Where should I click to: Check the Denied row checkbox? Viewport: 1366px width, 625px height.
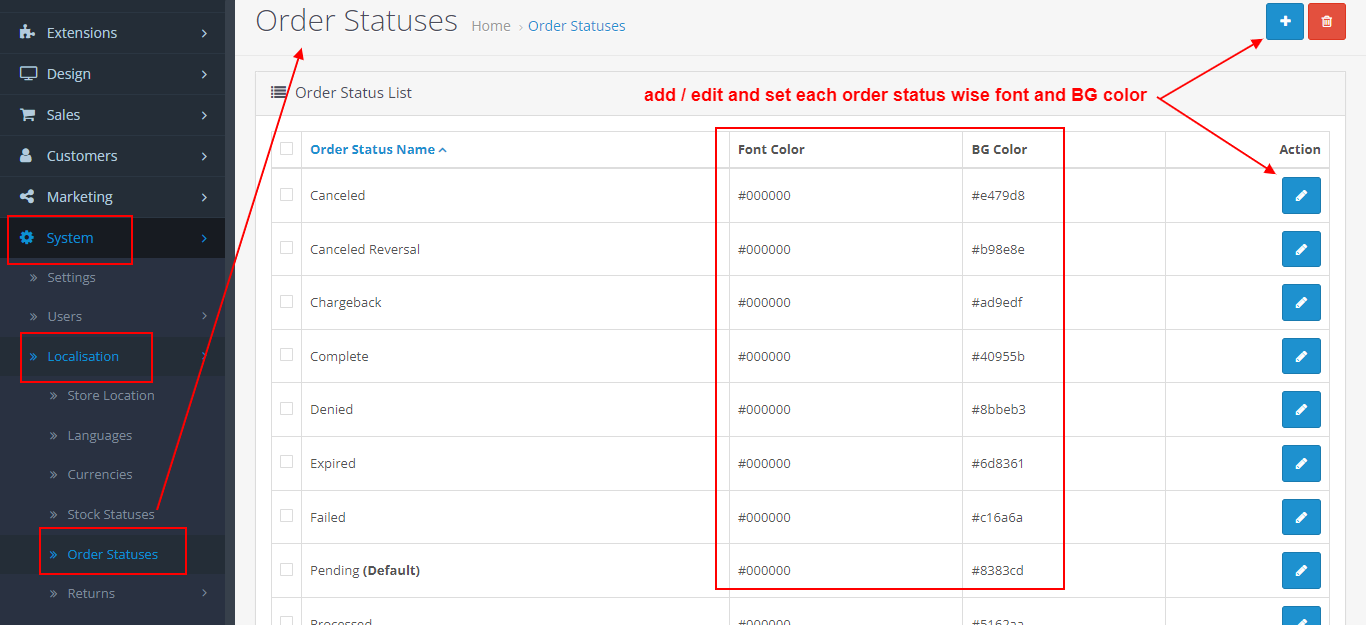pyautogui.click(x=286, y=409)
